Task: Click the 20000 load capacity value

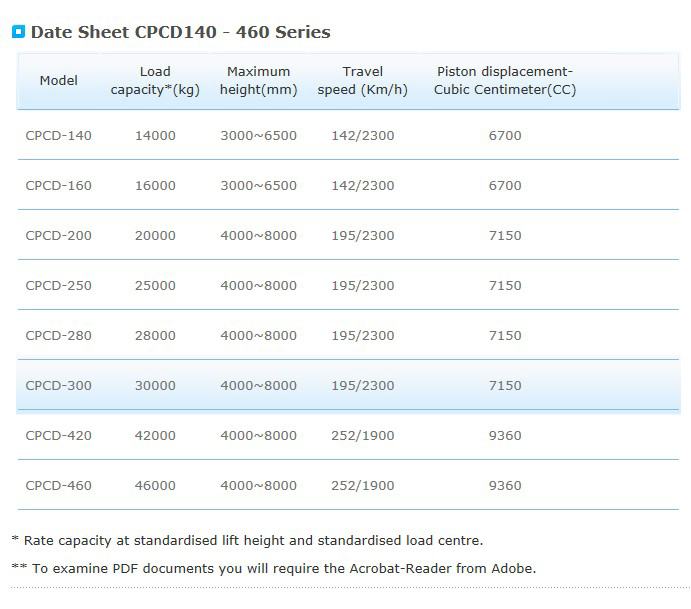Action: [x=155, y=235]
